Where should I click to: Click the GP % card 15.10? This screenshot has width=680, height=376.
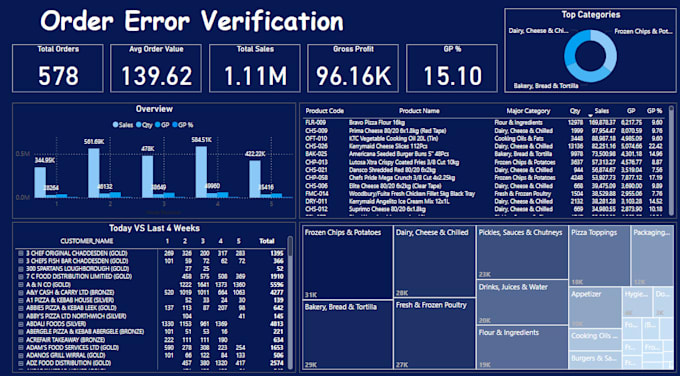[451, 68]
